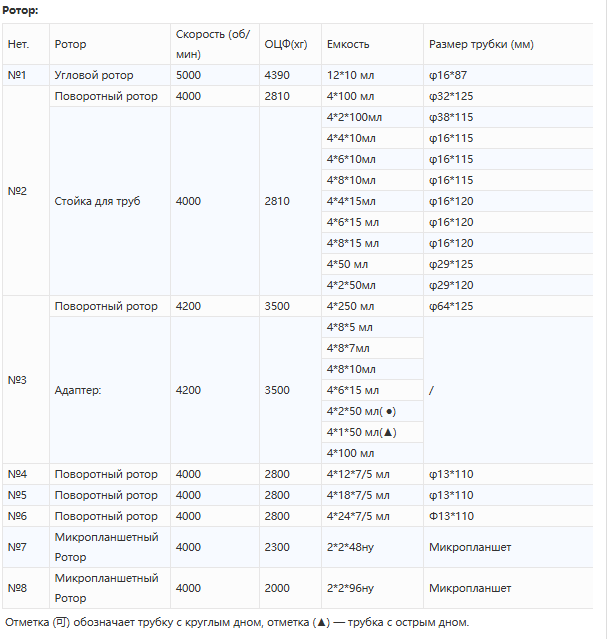Screen dimensions: 610x639
Task: Click the "2*2*48ну" capacity cell
Action: pos(351,547)
